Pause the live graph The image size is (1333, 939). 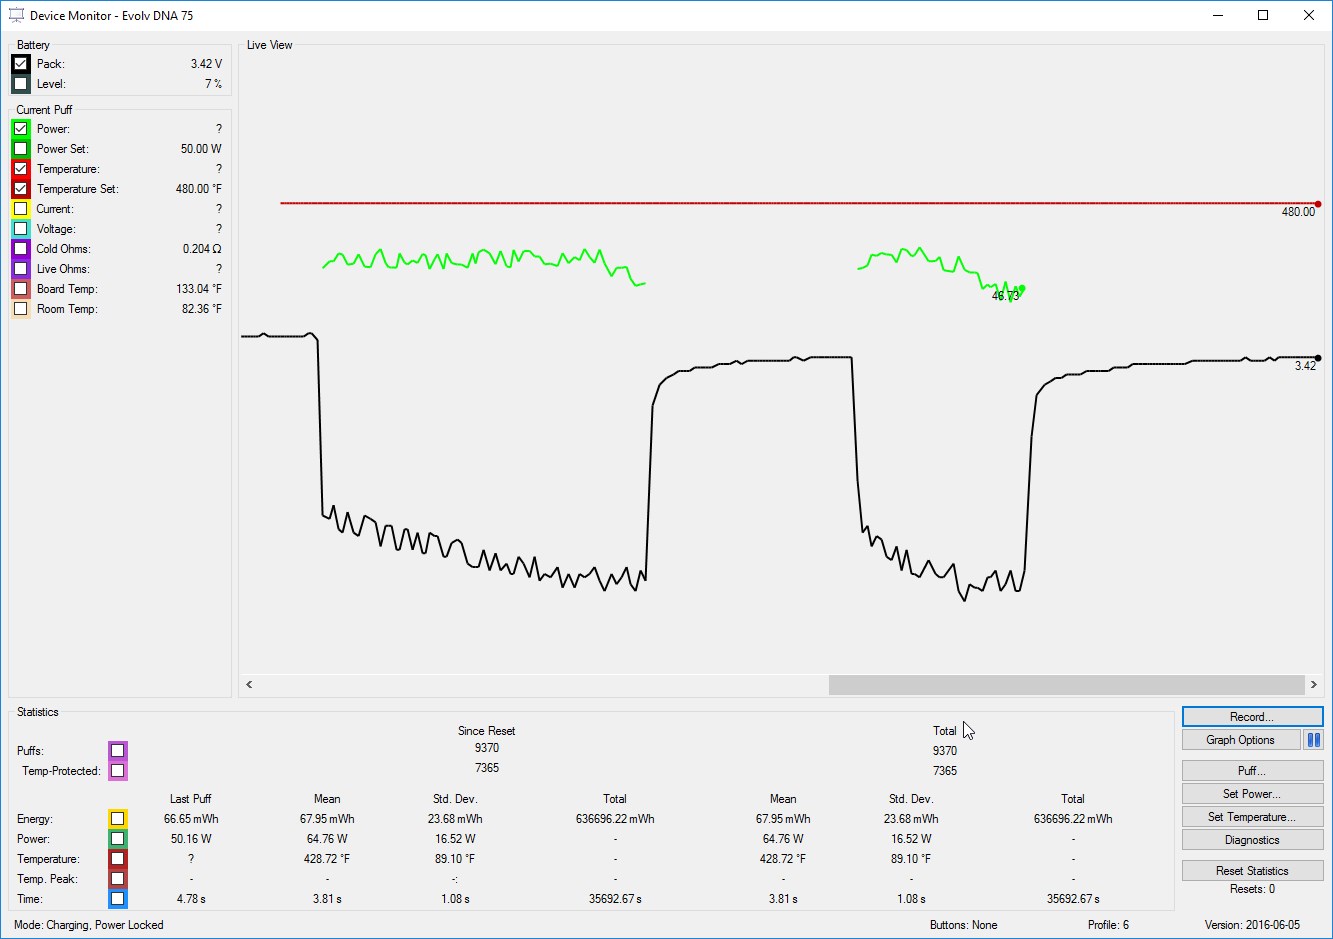pos(1314,740)
